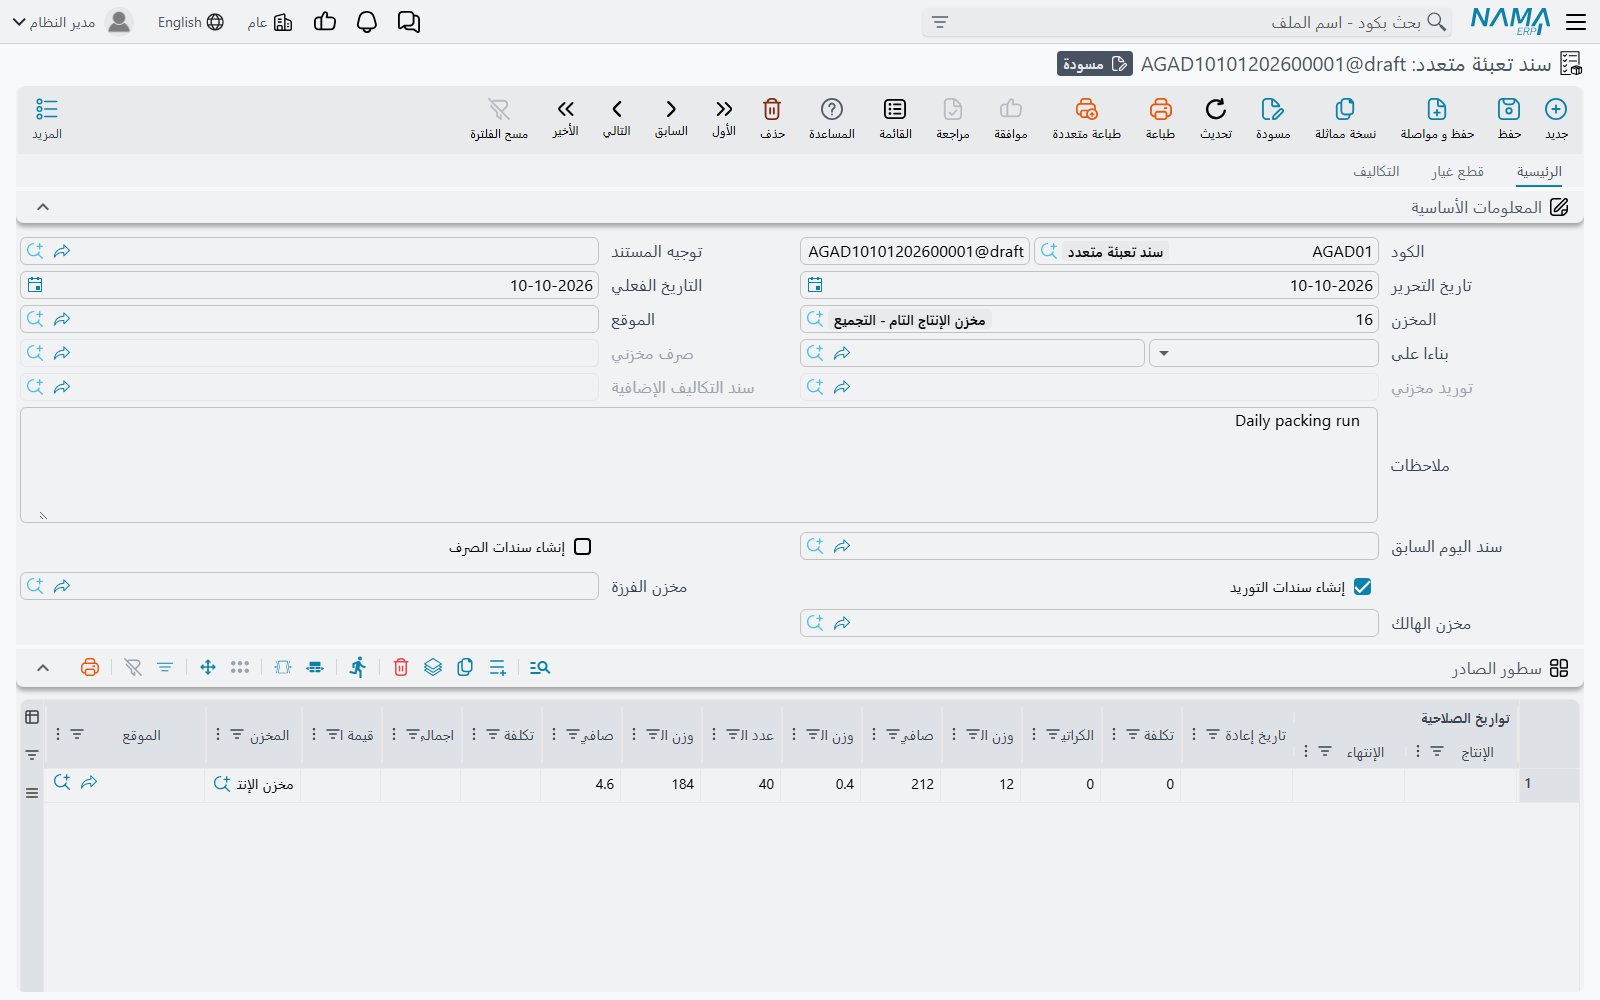Expand the المزيد (more) actions menu
The image size is (1600, 1000).
click(47, 118)
